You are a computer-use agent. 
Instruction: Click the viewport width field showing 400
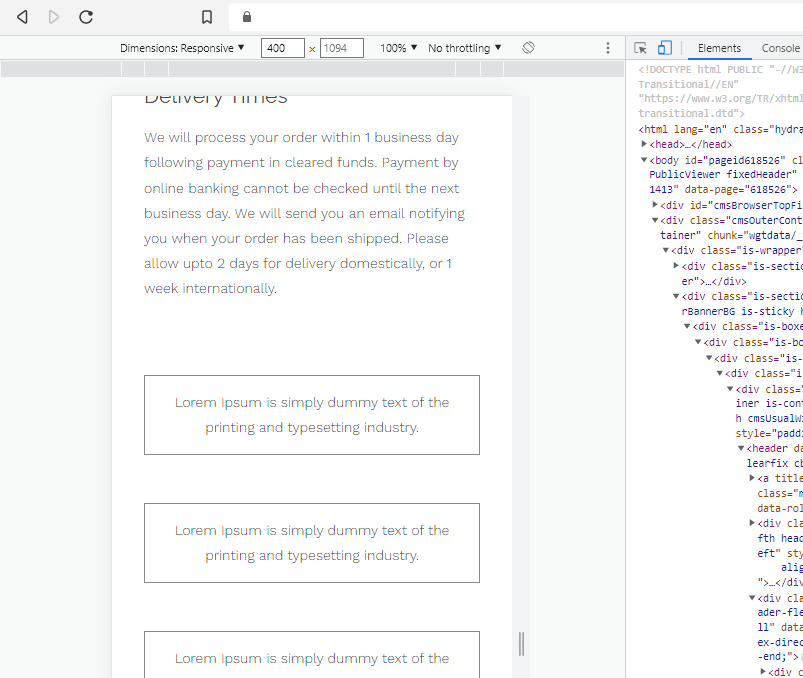click(x=283, y=48)
